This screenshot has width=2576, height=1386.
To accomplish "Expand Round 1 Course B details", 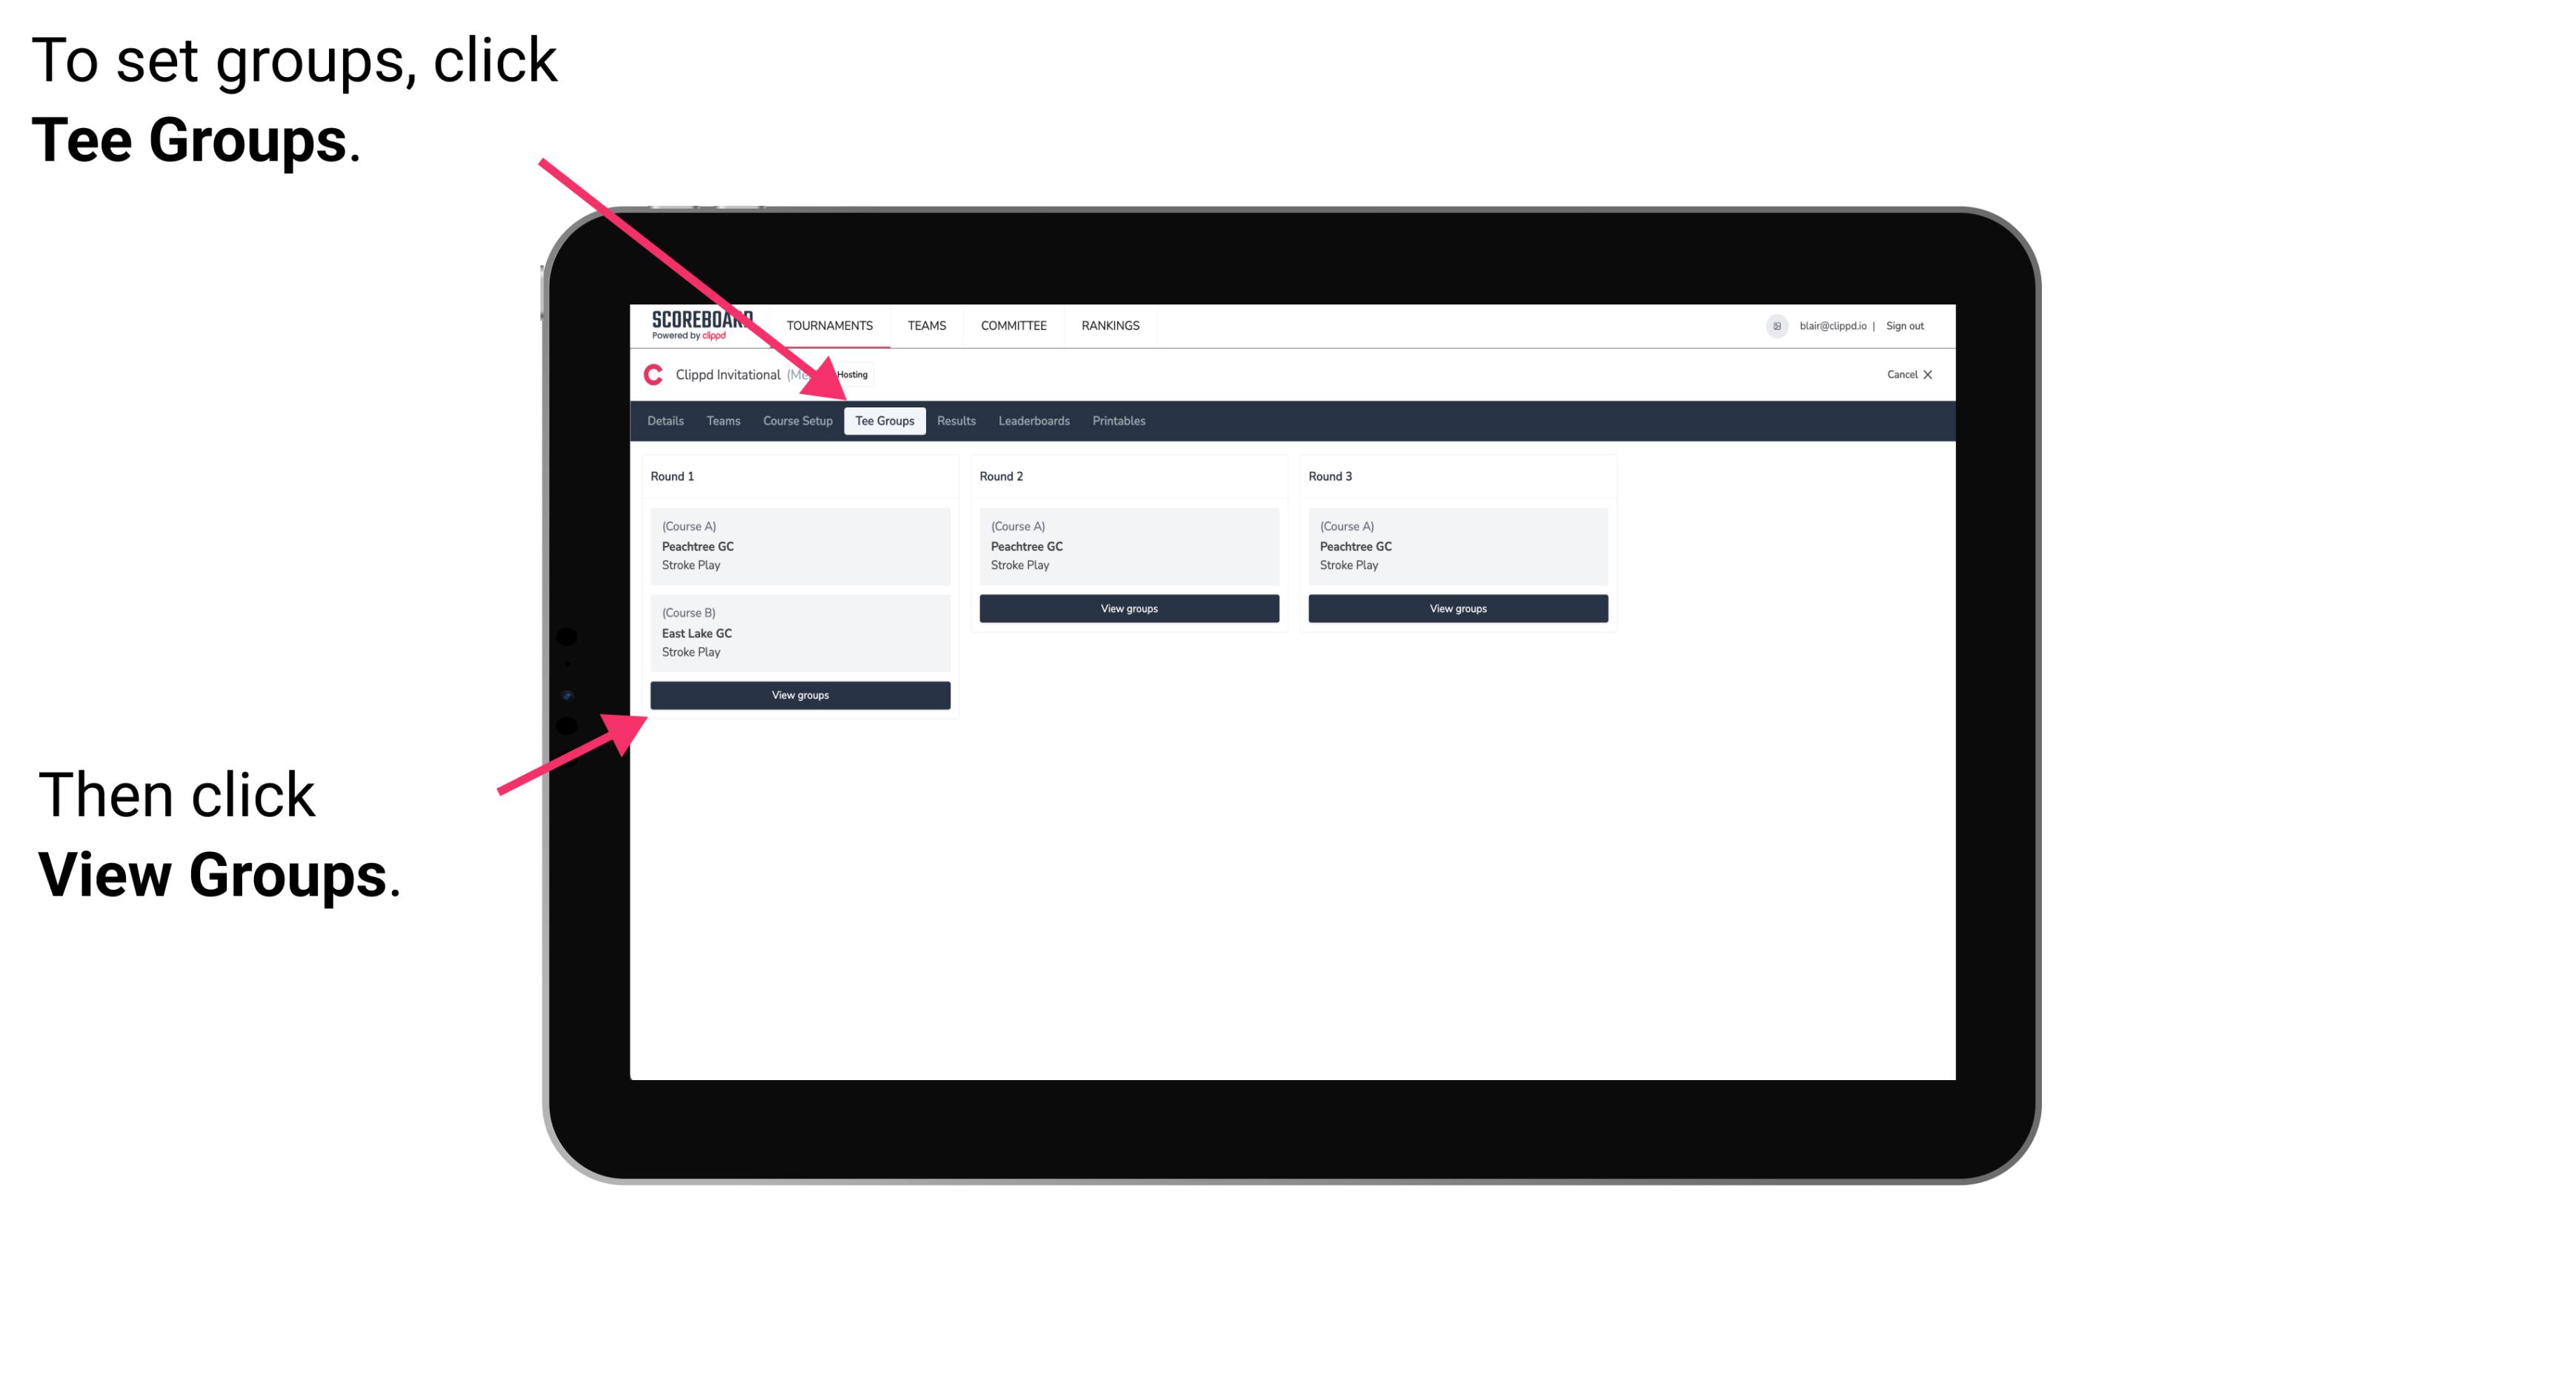I will (799, 632).
